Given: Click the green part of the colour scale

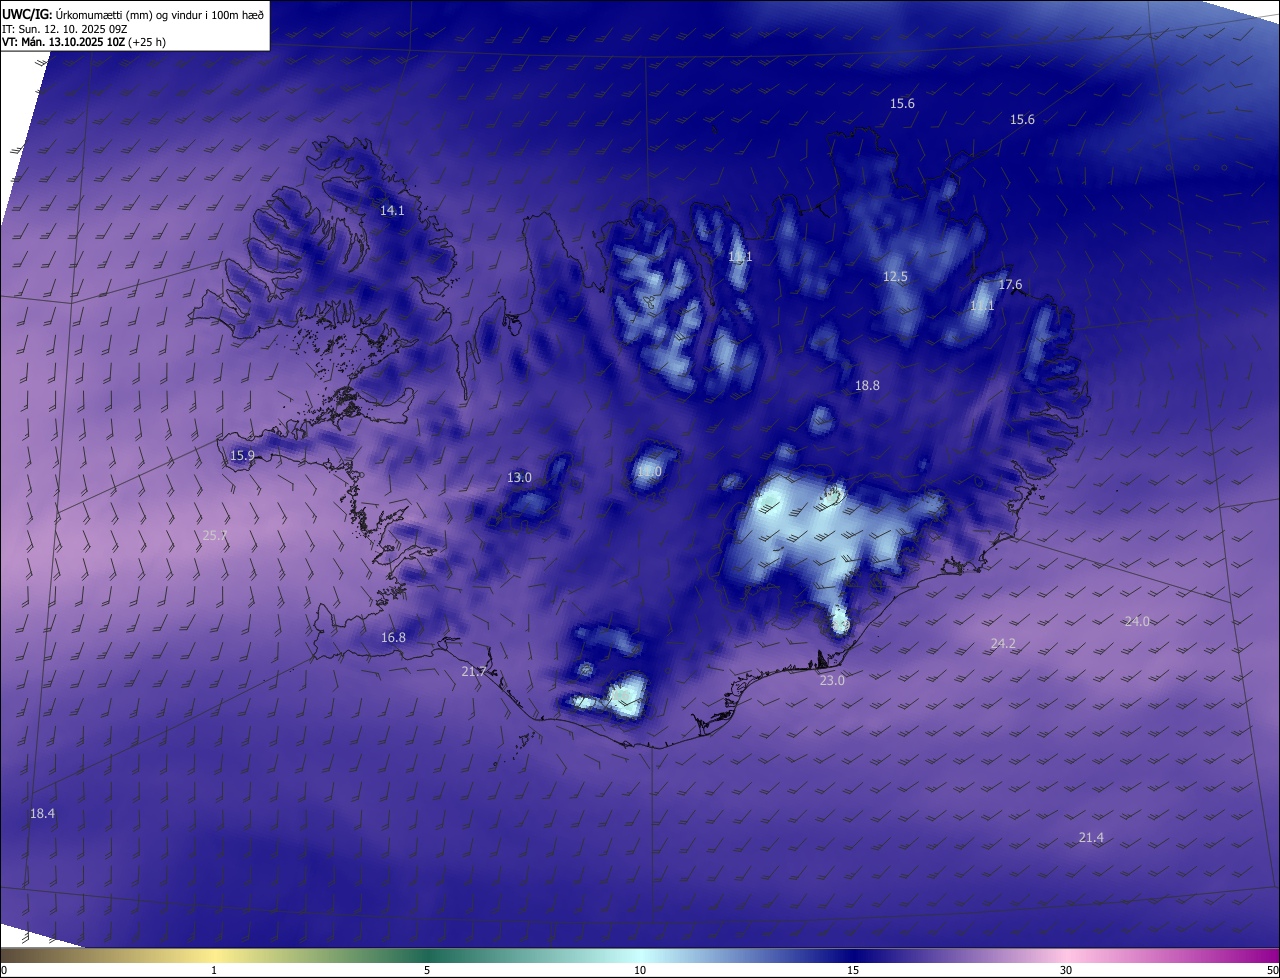Looking at the screenshot, I should (427, 956).
